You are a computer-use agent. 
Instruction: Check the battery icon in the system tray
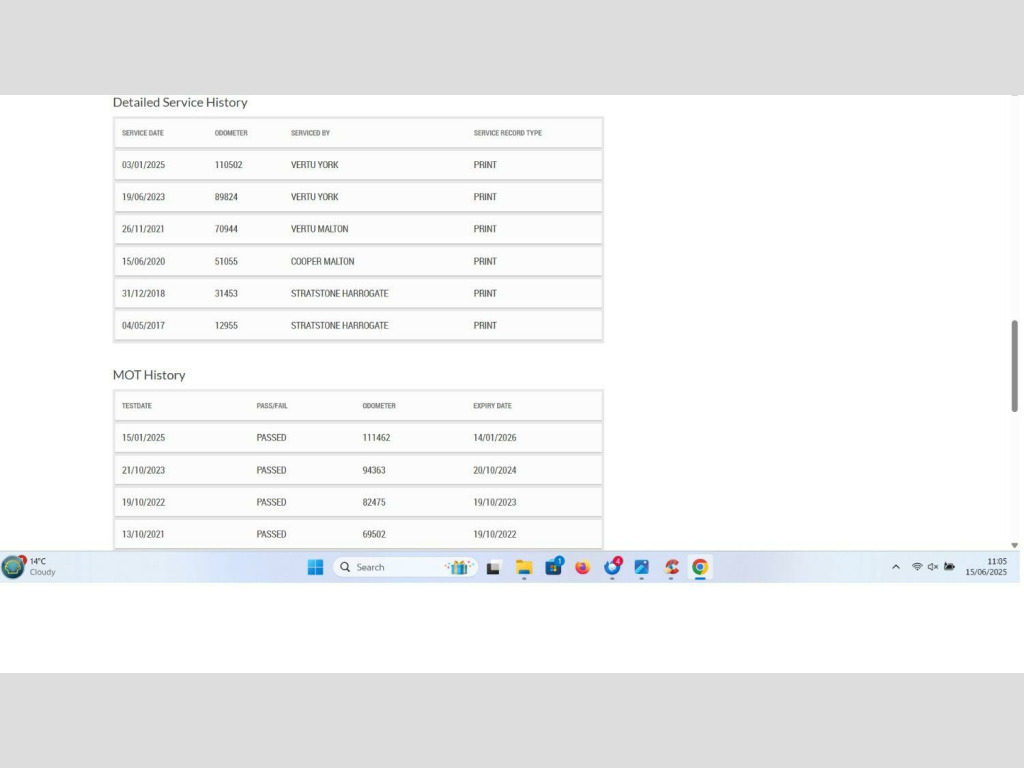pyautogui.click(x=949, y=567)
